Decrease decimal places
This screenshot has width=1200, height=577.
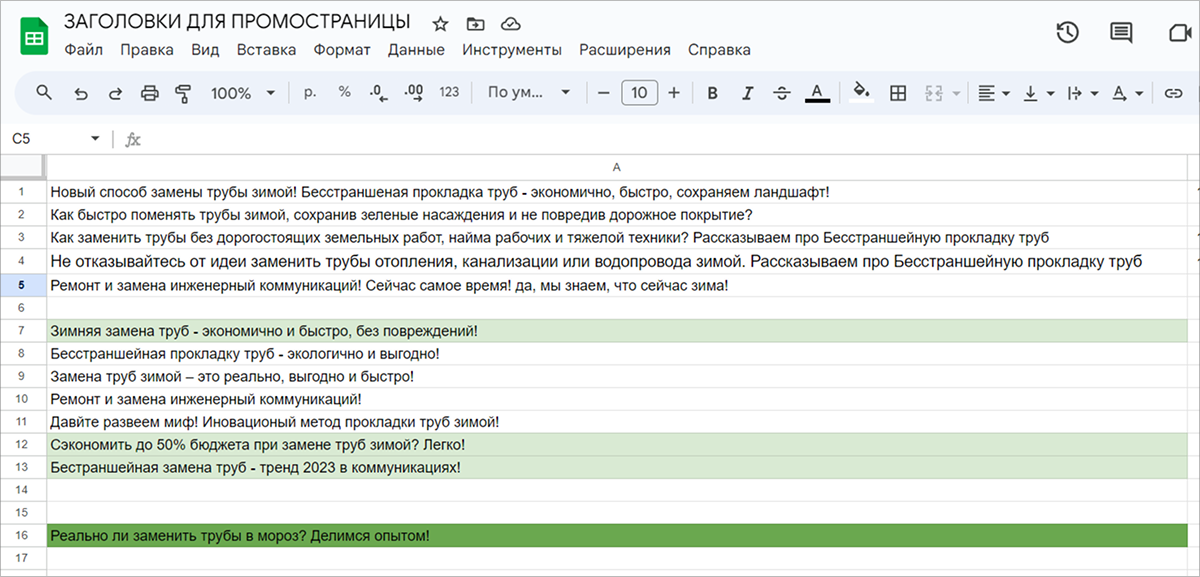click(378, 93)
